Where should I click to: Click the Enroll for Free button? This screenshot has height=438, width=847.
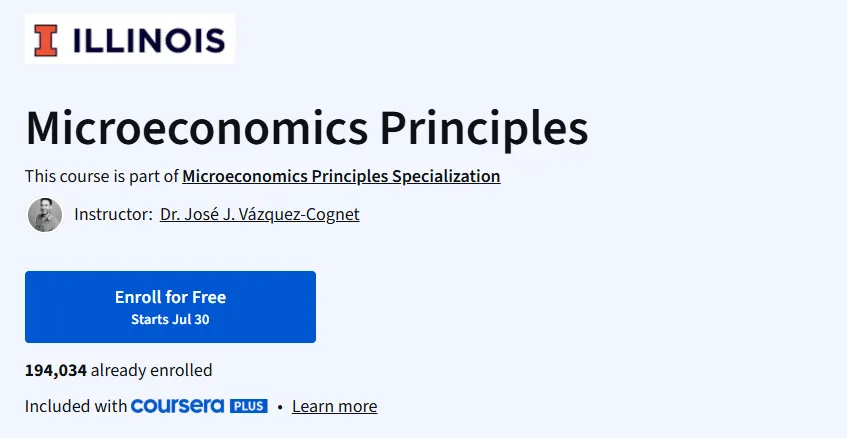[170, 307]
